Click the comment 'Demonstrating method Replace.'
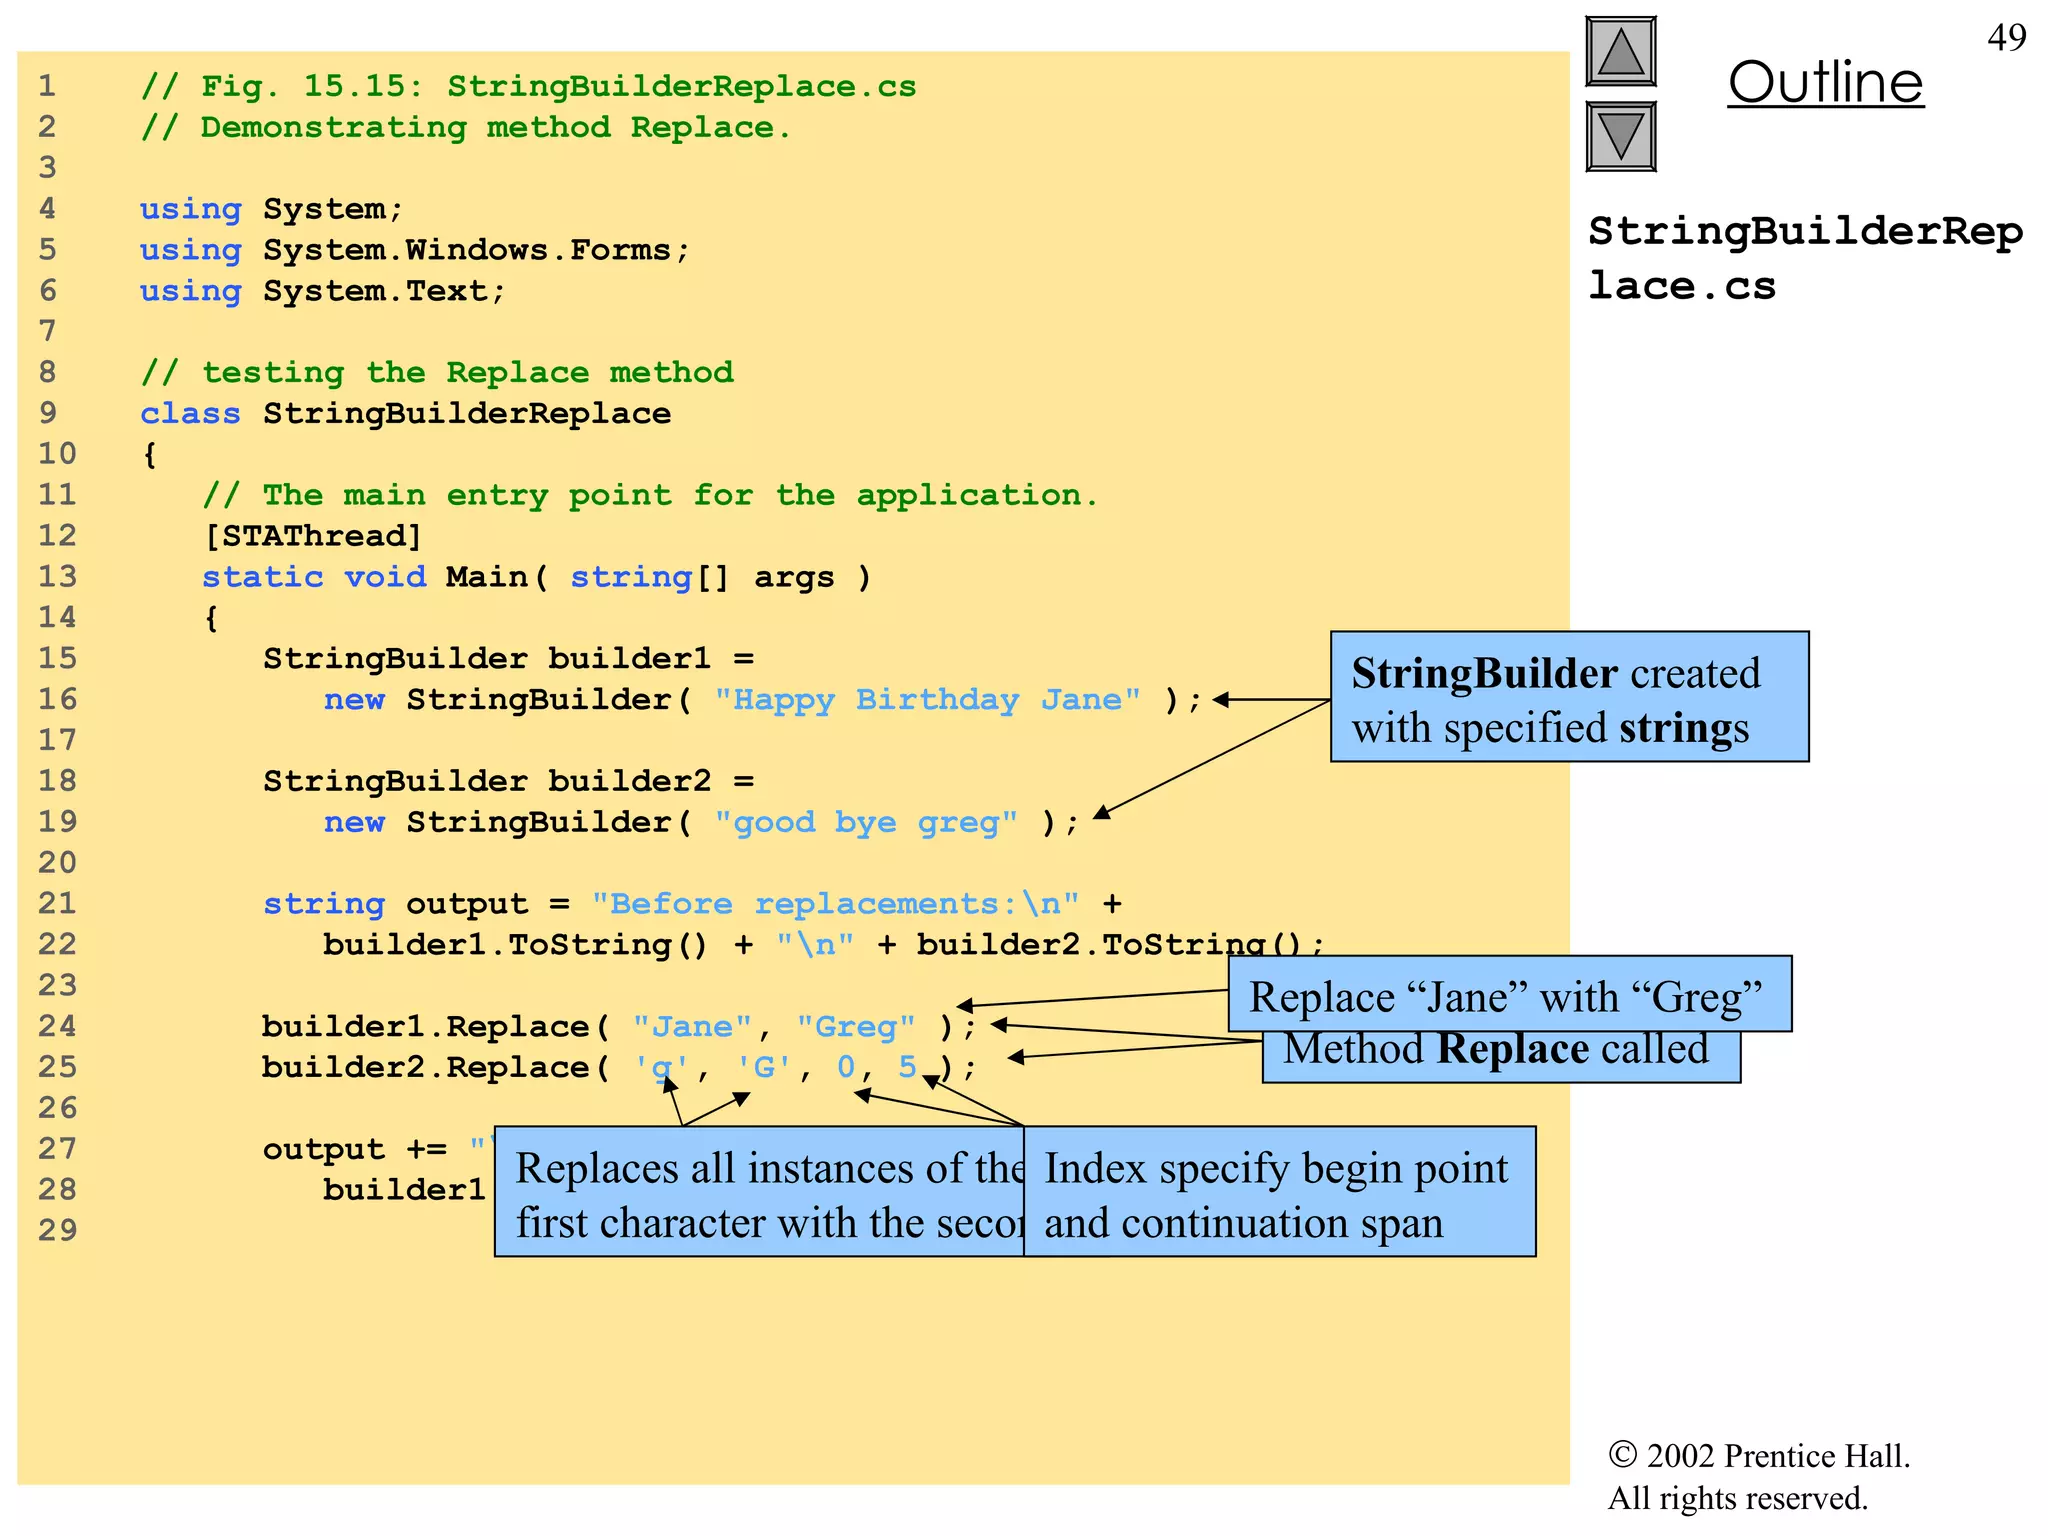 [466, 127]
